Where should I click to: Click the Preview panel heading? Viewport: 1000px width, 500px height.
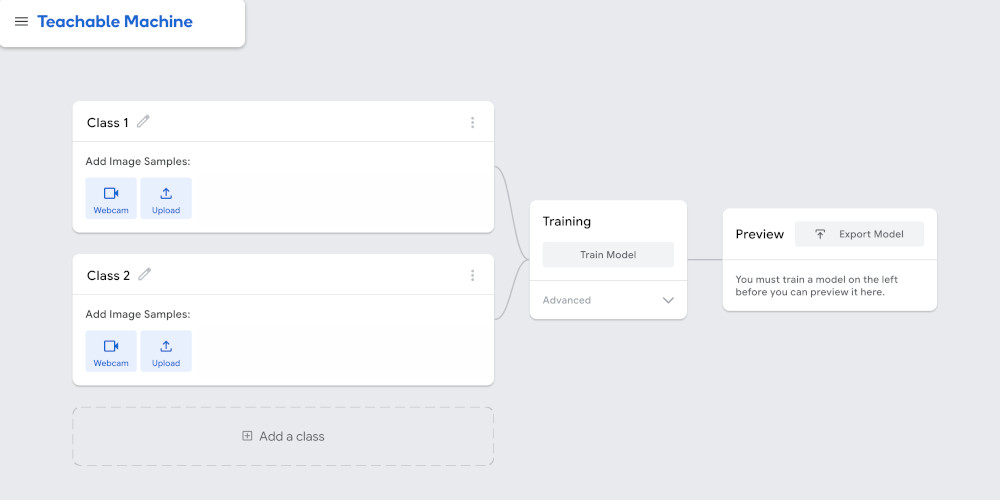[760, 234]
